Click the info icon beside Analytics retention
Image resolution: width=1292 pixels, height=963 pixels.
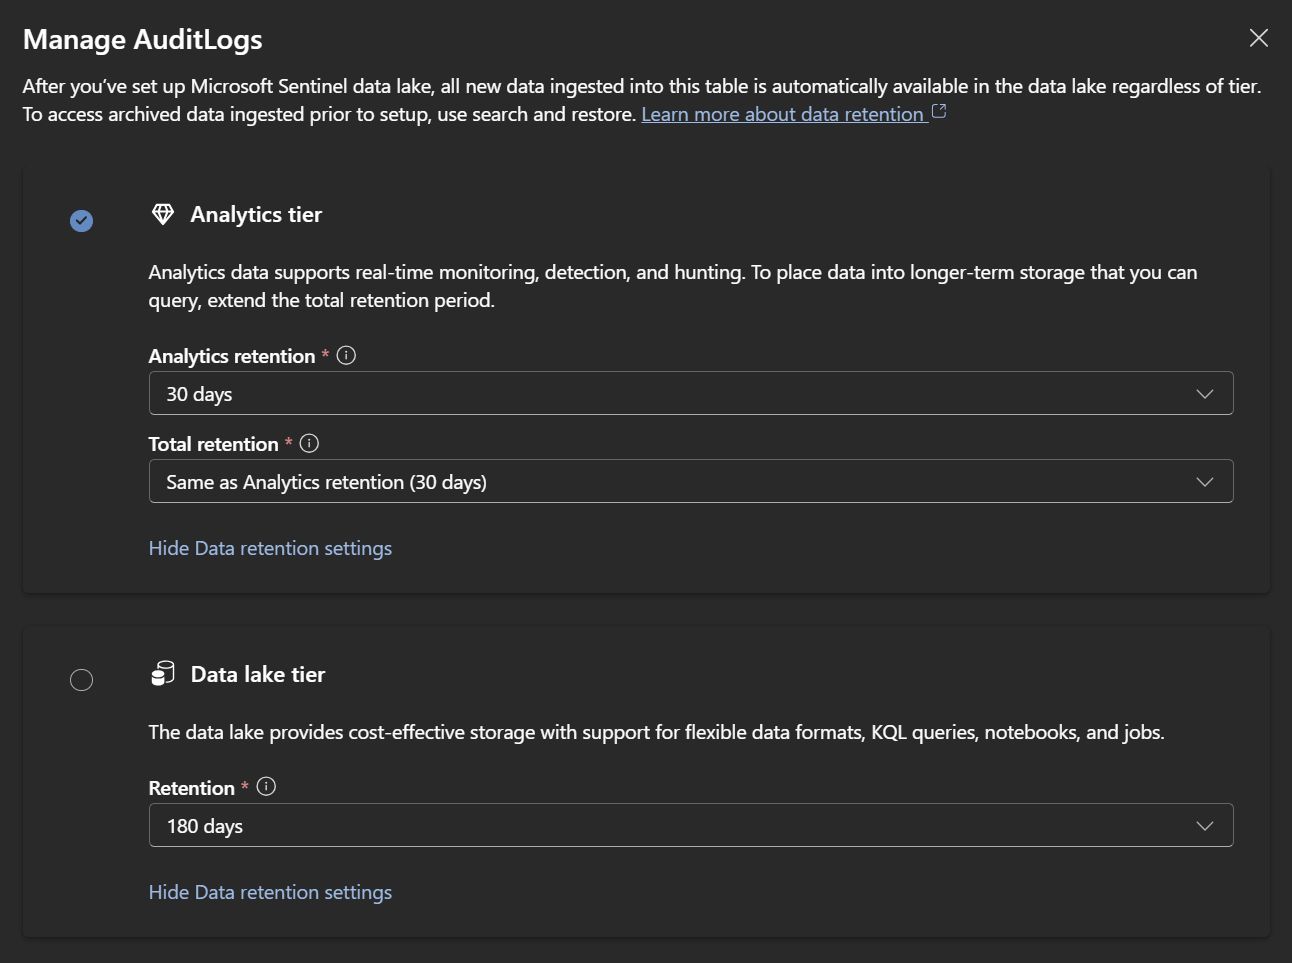pos(345,354)
